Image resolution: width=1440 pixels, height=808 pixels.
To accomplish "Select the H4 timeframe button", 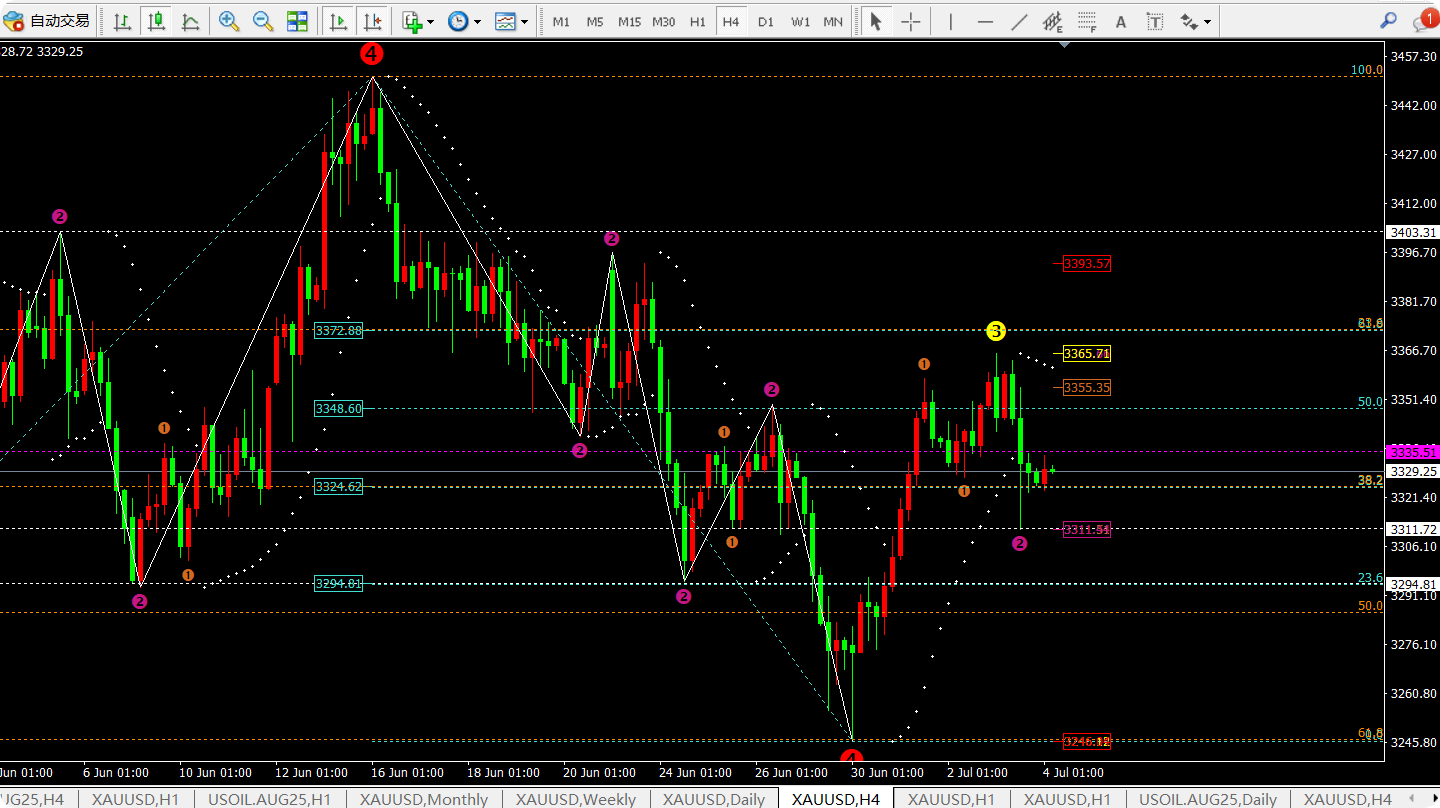I will [x=731, y=21].
